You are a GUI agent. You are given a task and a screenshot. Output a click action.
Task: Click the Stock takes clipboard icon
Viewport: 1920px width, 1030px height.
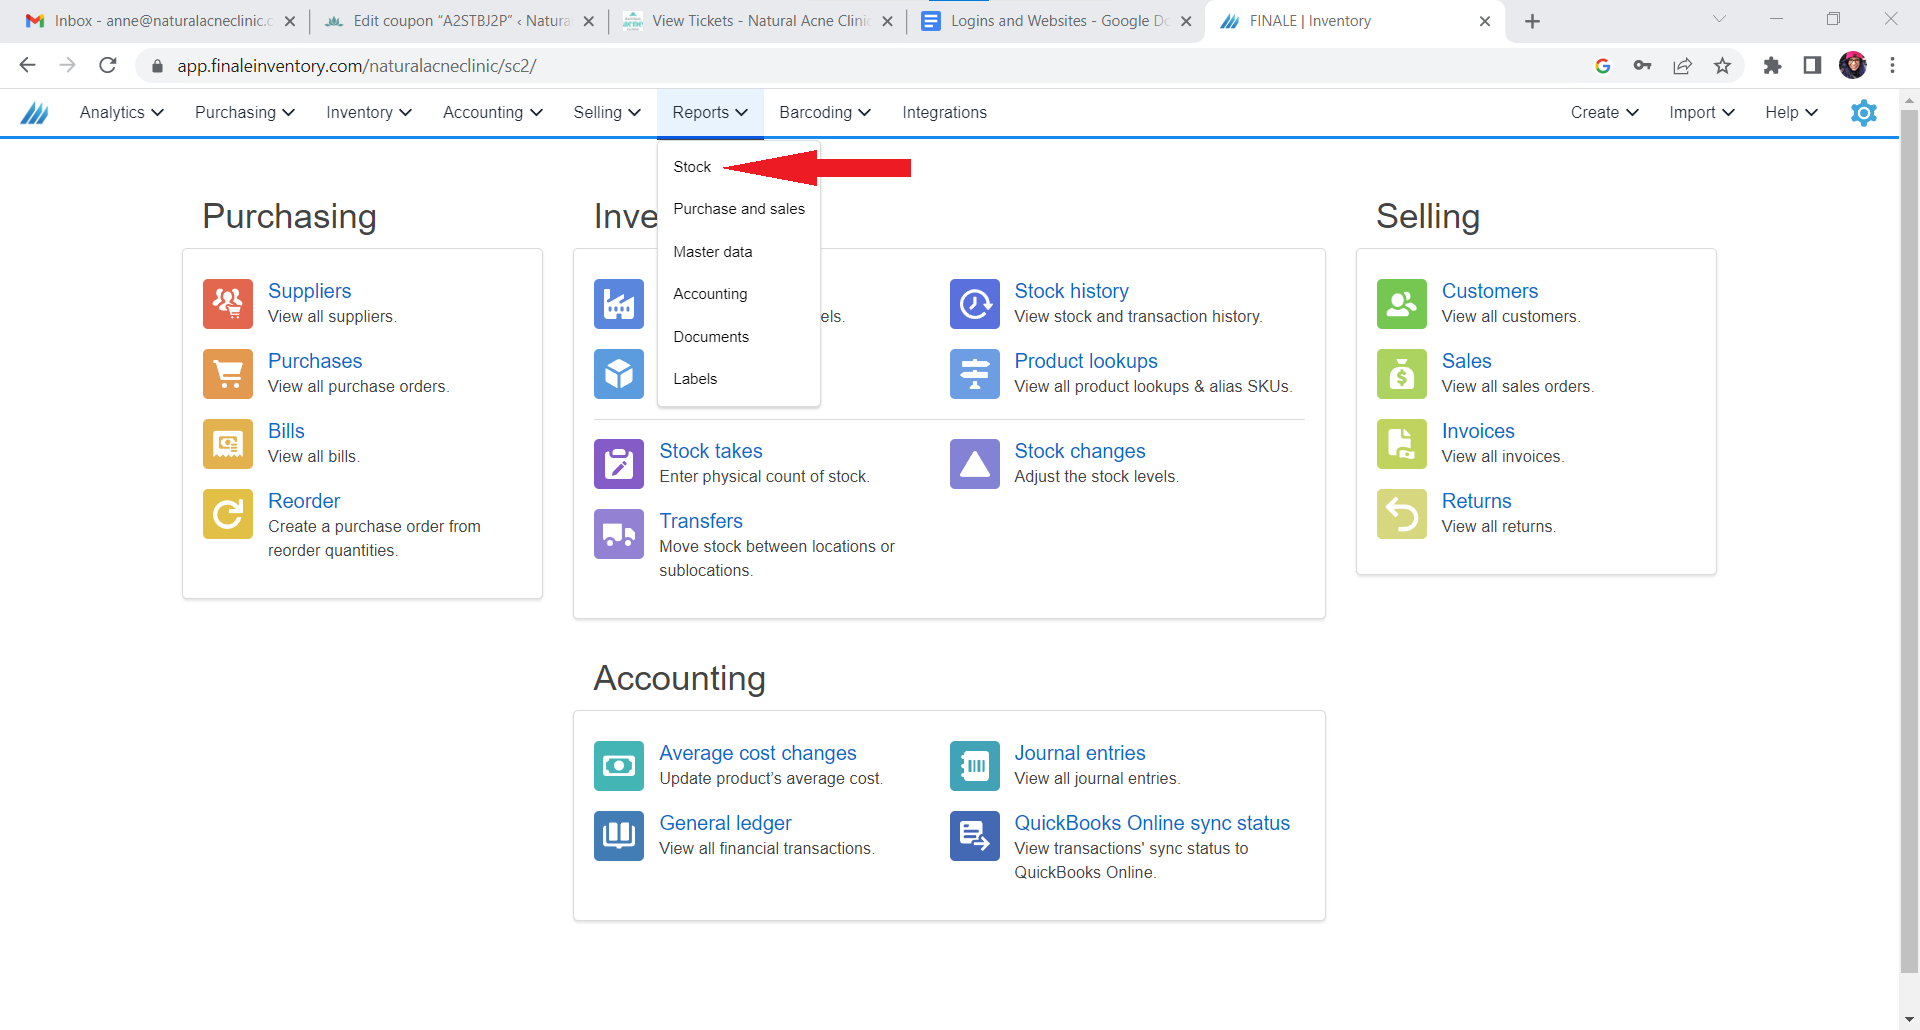(x=619, y=464)
